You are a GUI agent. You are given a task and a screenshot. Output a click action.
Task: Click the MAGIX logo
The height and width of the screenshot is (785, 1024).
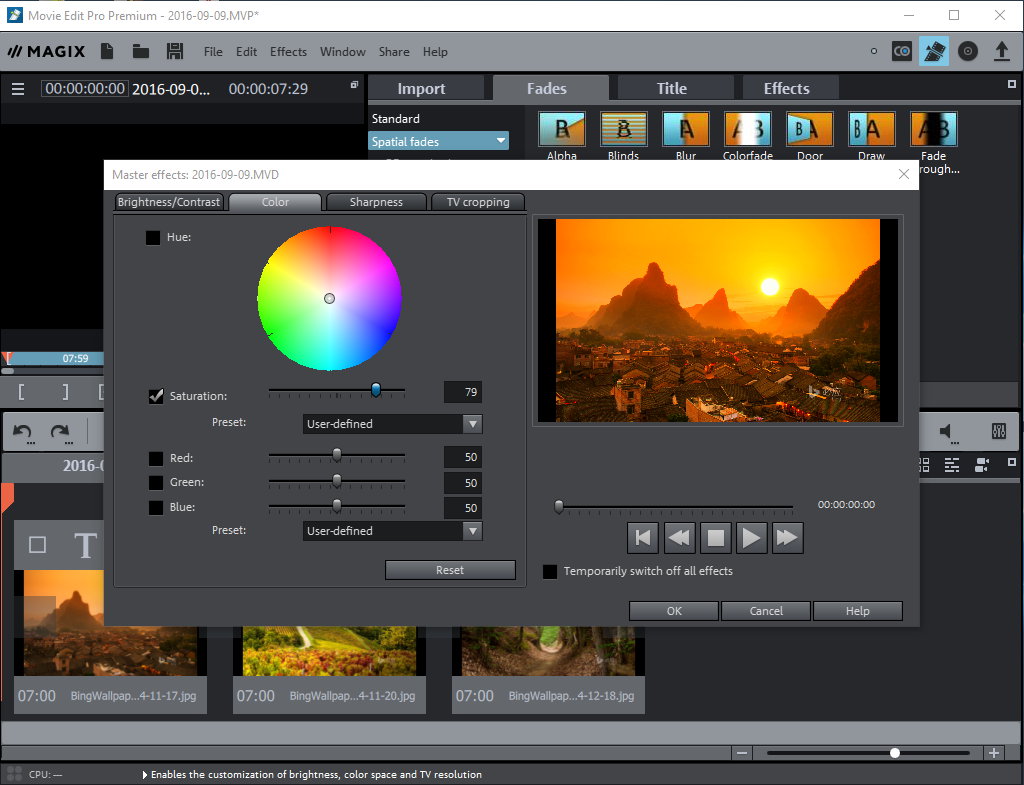tap(46, 52)
